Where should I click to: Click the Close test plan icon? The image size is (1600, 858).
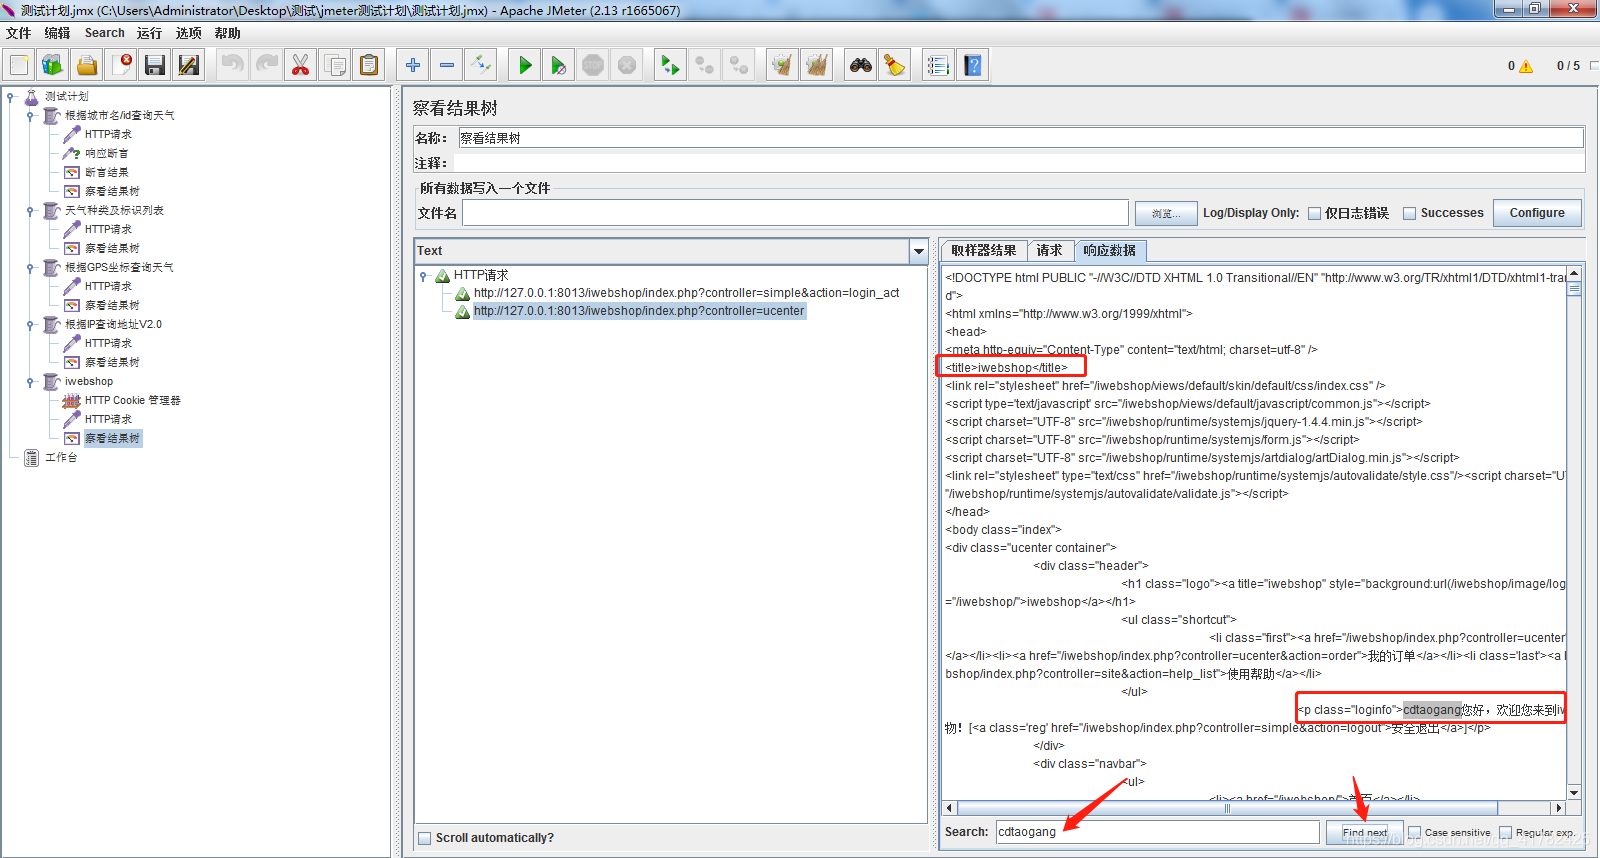tap(121, 65)
